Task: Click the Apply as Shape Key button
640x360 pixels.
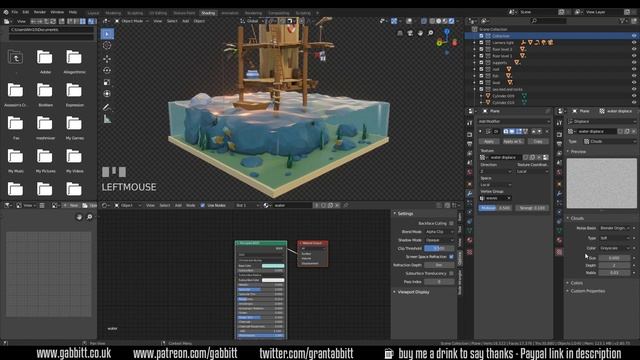Action: 513,141
